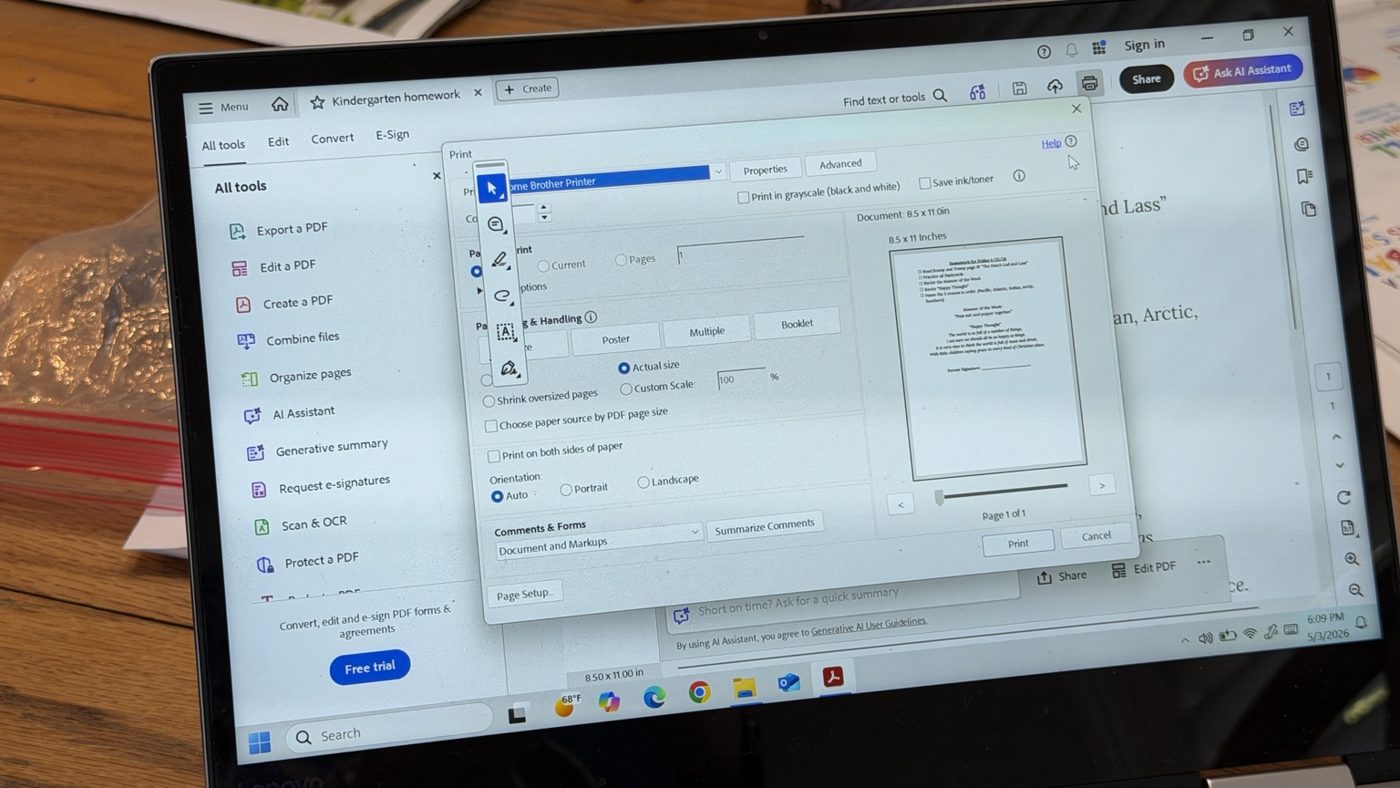Open Microsoft Edge from the taskbar
The height and width of the screenshot is (788, 1400).
(654, 697)
